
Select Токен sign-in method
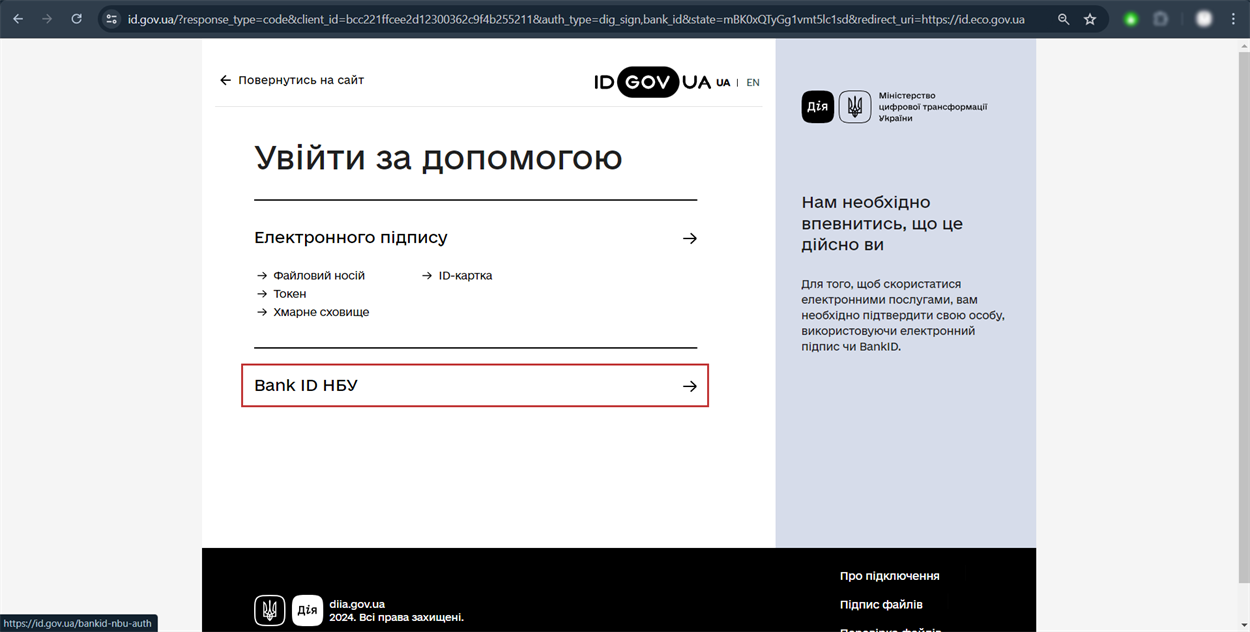tap(290, 294)
